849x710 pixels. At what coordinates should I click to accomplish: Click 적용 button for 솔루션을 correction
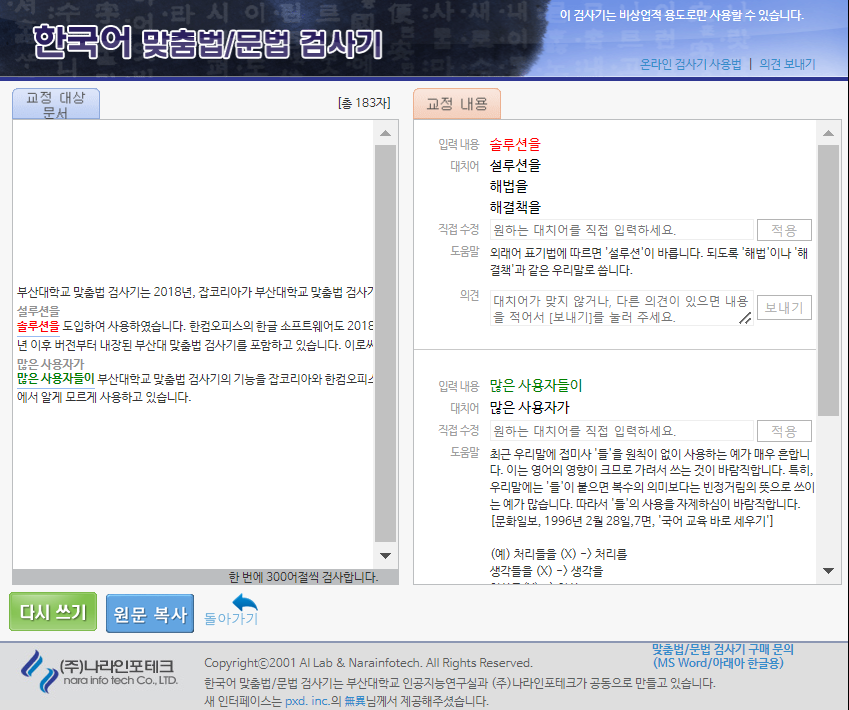784,230
